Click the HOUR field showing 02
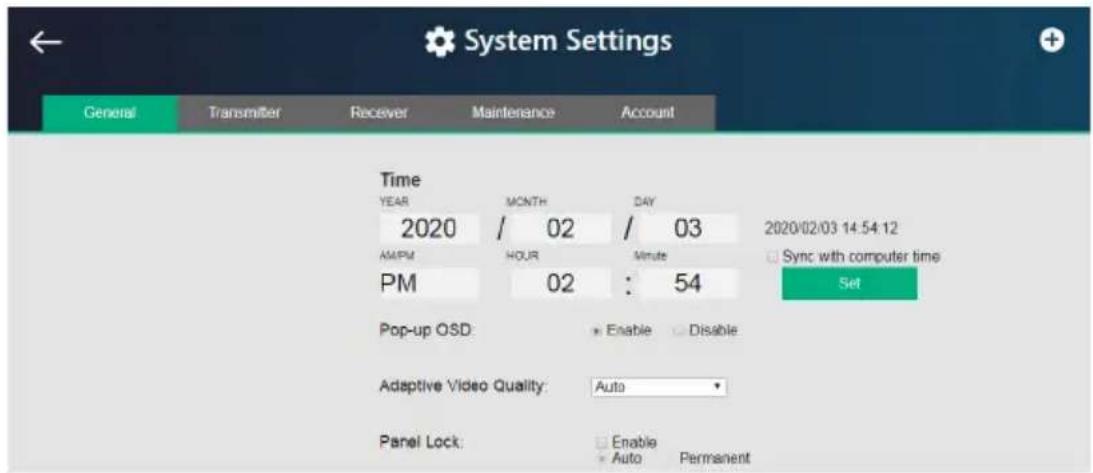Screen dimensions: 1093x473 coord(560,284)
